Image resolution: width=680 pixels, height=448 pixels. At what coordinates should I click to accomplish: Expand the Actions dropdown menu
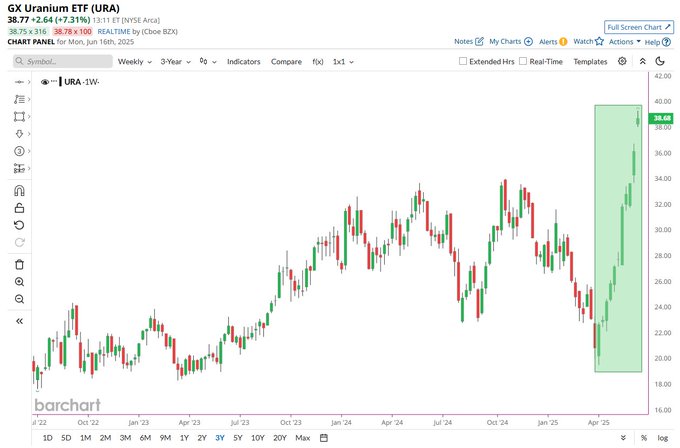624,42
